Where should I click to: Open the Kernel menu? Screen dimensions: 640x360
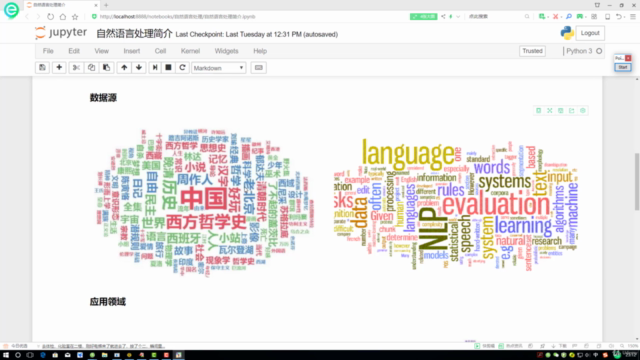(190, 51)
